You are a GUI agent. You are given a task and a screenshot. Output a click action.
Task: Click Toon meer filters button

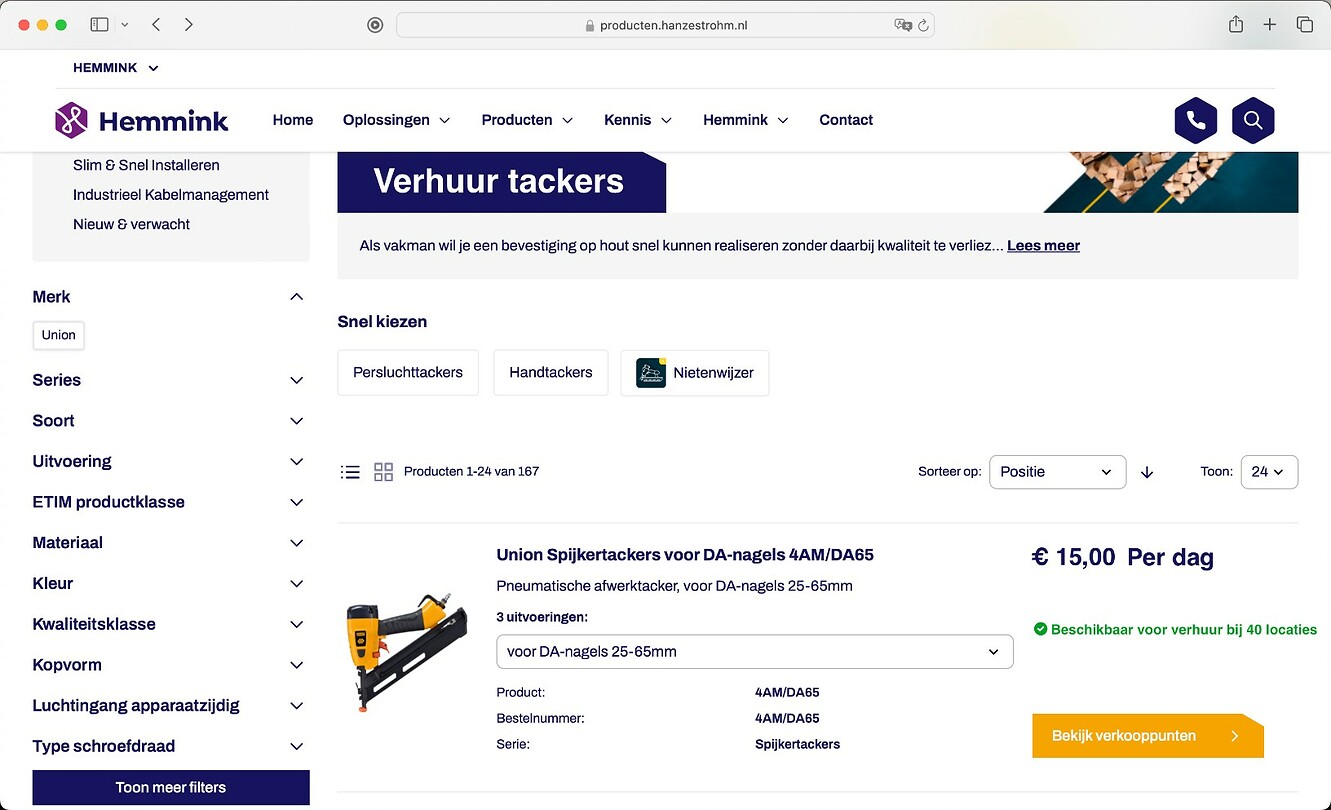pos(171,788)
